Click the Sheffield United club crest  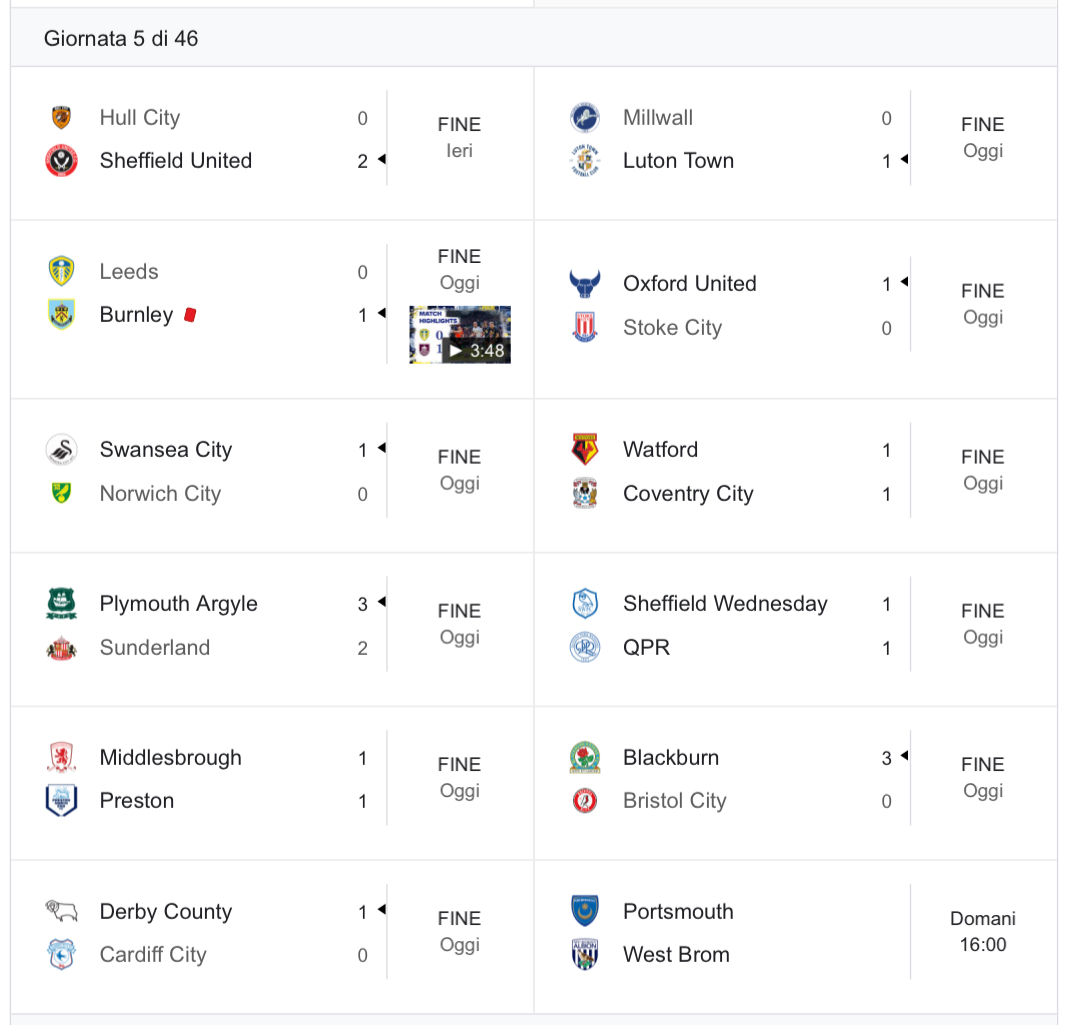[x=61, y=161]
